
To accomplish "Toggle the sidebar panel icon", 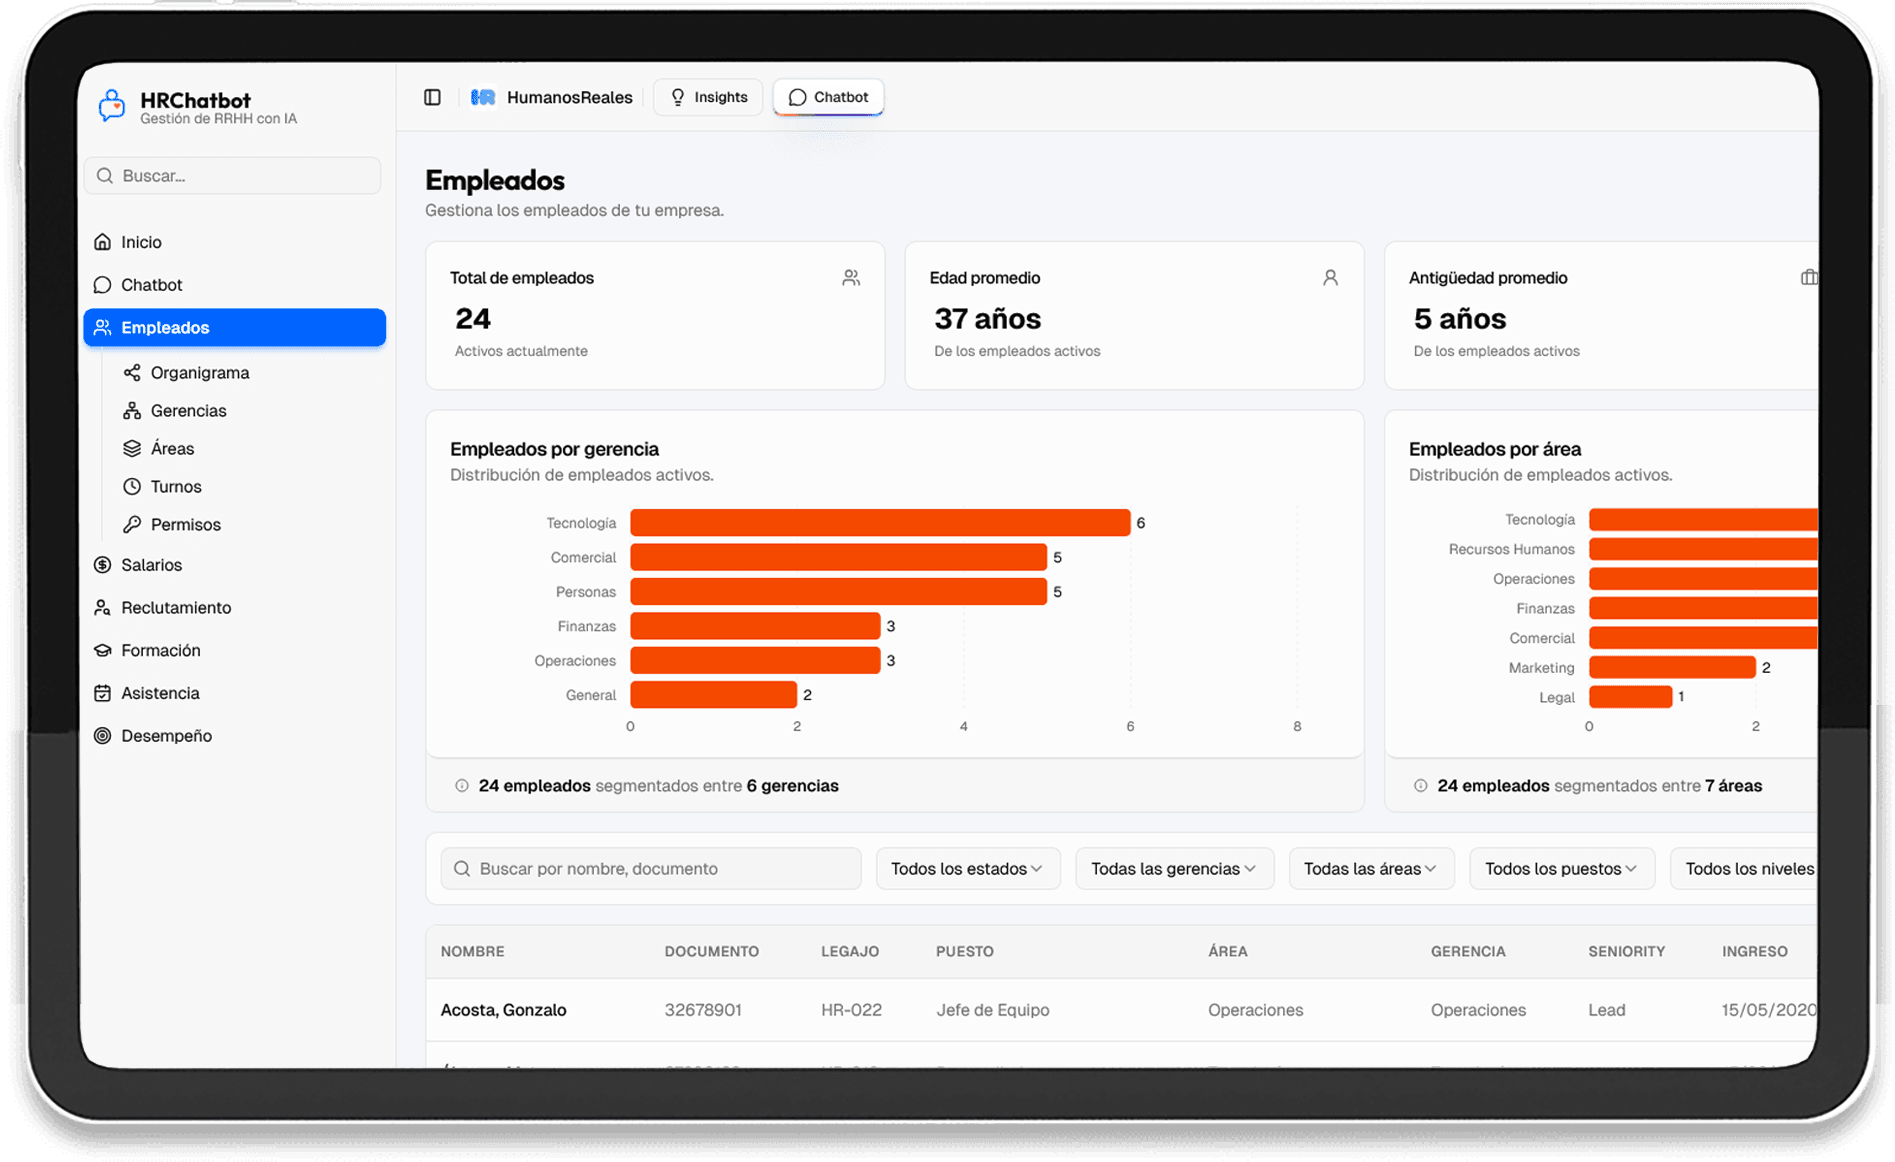I will [x=432, y=97].
